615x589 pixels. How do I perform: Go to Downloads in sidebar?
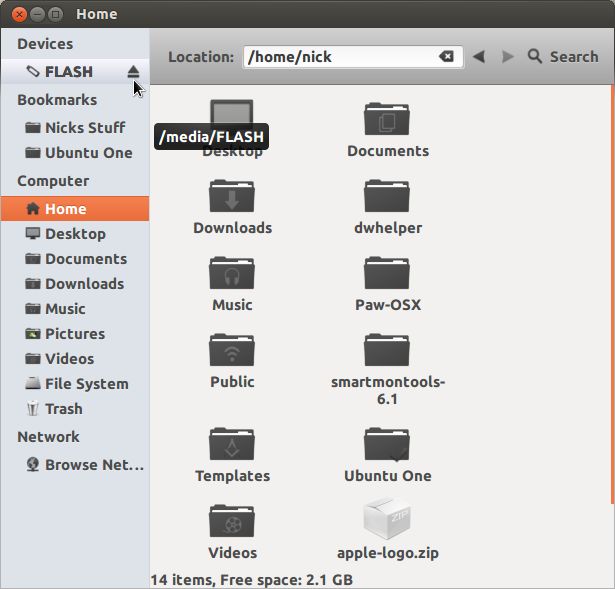(75, 284)
